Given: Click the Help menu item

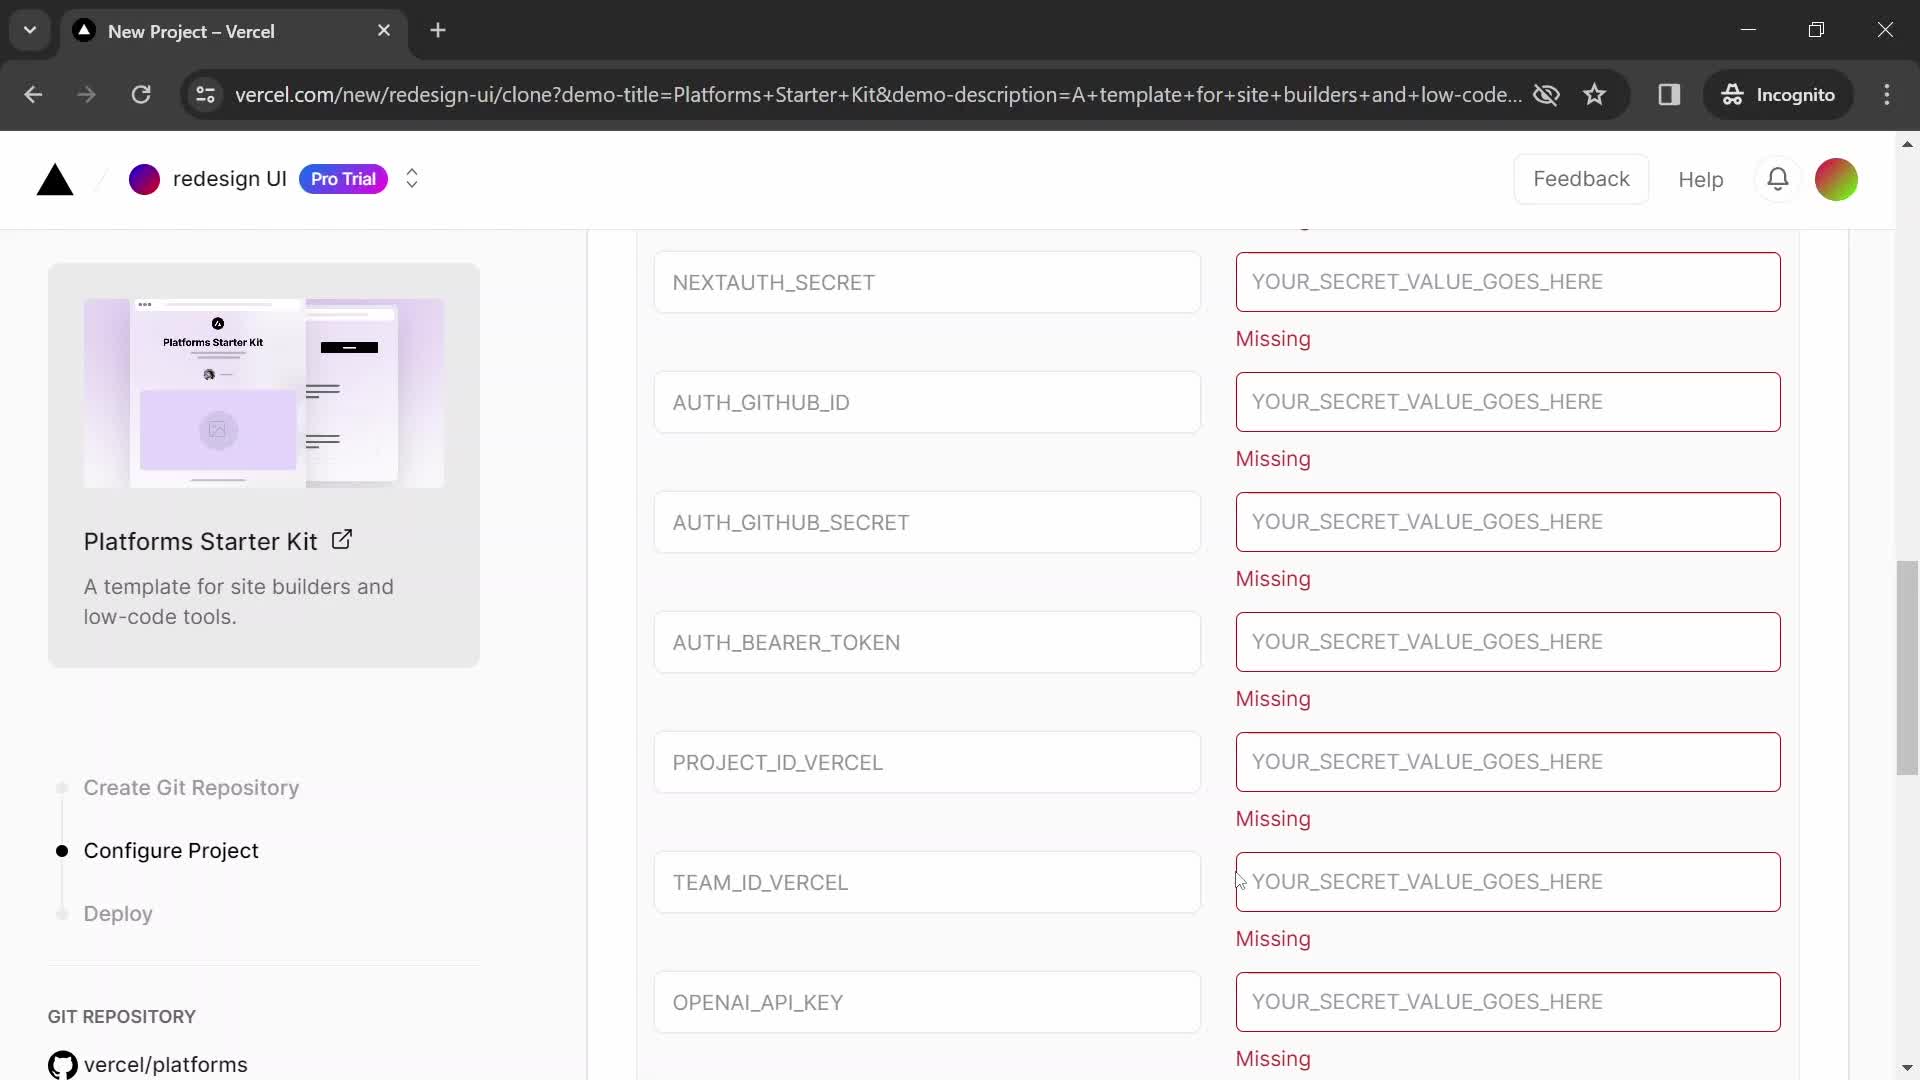Looking at the screenshot, I should coord(1701,178).
